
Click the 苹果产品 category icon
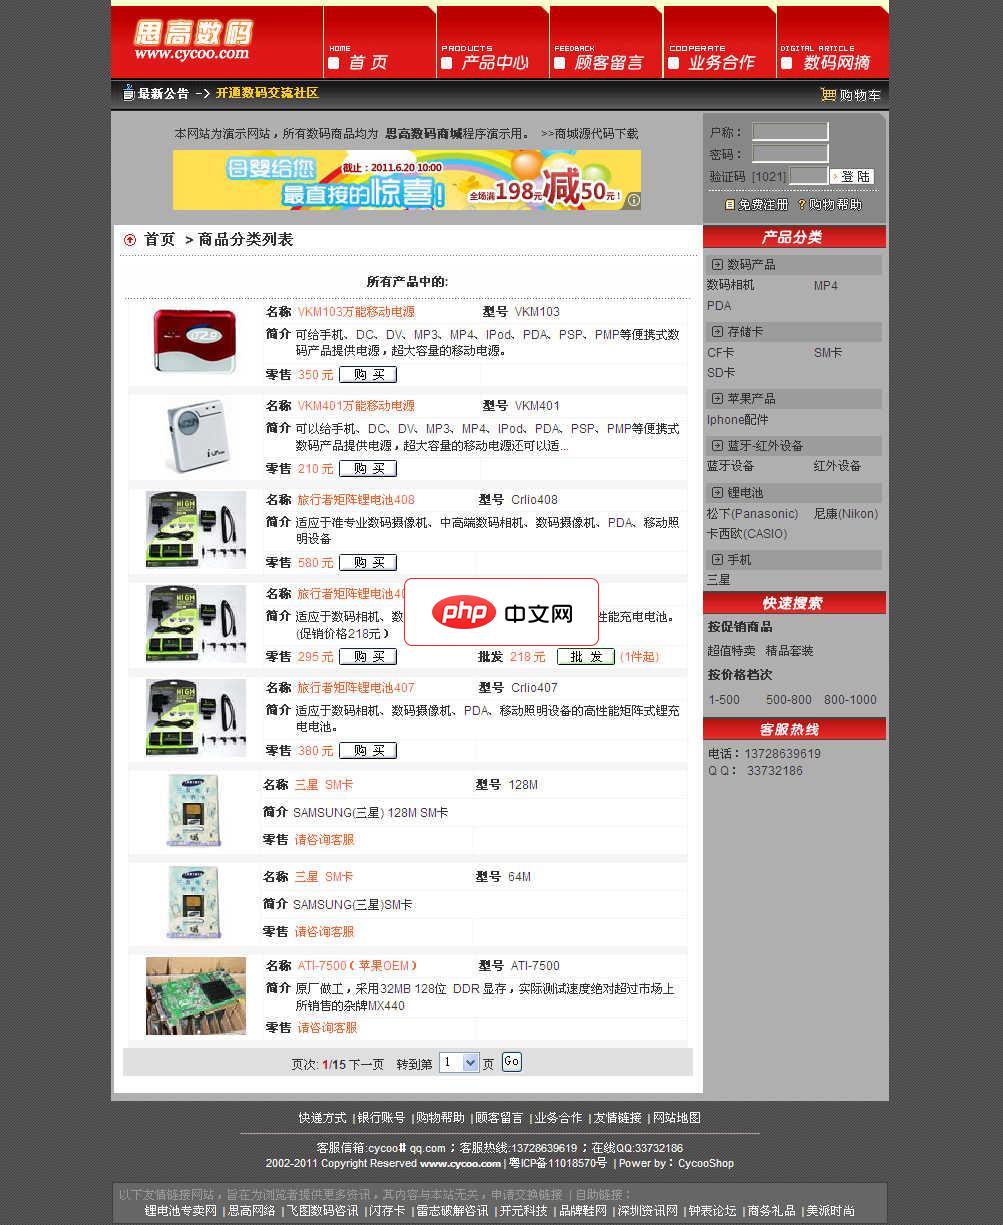tap(717, 398)
